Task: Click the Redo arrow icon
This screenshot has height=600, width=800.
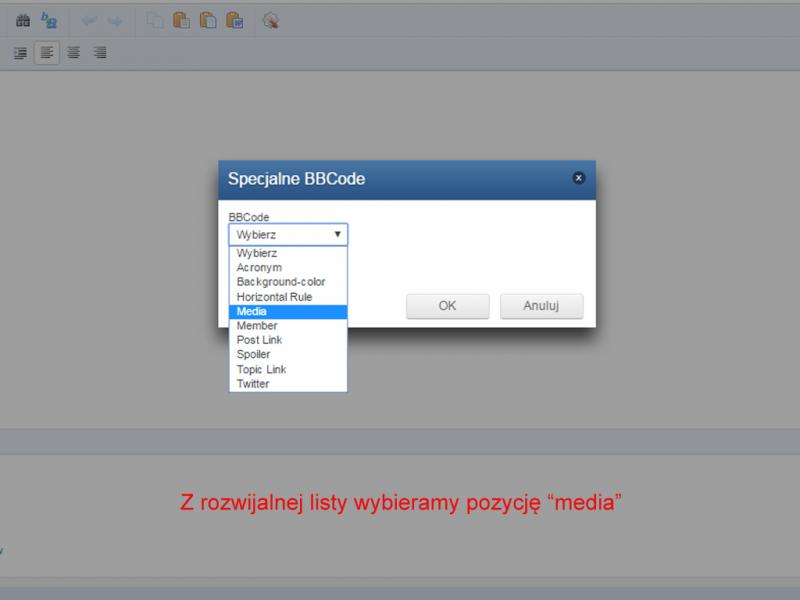Action: [x=115, y=20]
